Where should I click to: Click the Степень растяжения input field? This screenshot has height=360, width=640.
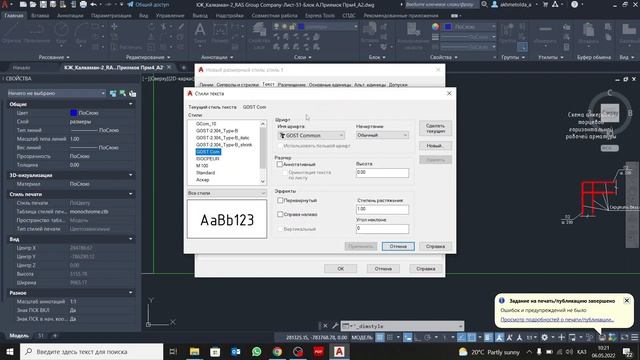pos(382,209)
